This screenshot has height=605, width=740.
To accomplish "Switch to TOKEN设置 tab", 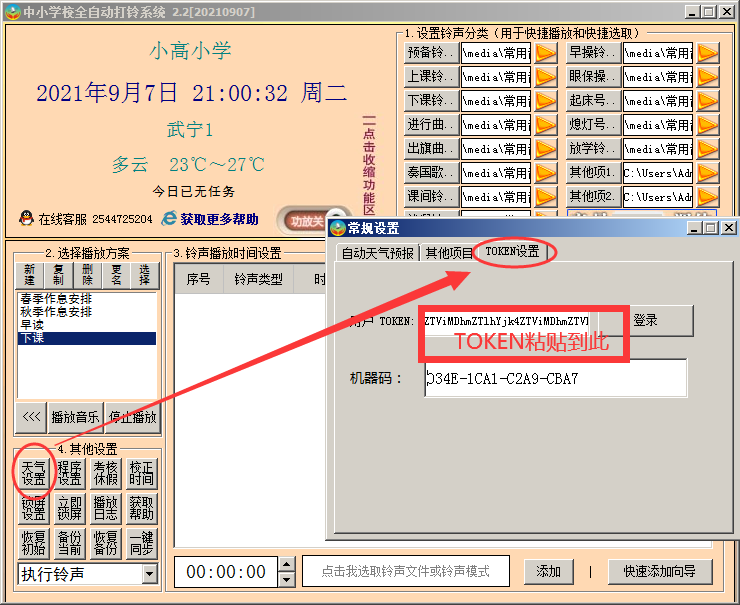I will (x=513, y=252).
